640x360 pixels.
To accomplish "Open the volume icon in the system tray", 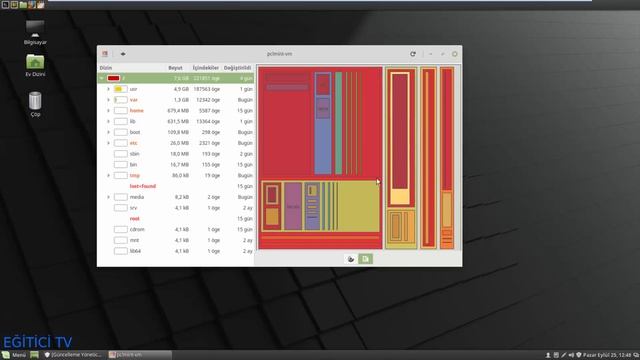I will [x=571, y=355].
